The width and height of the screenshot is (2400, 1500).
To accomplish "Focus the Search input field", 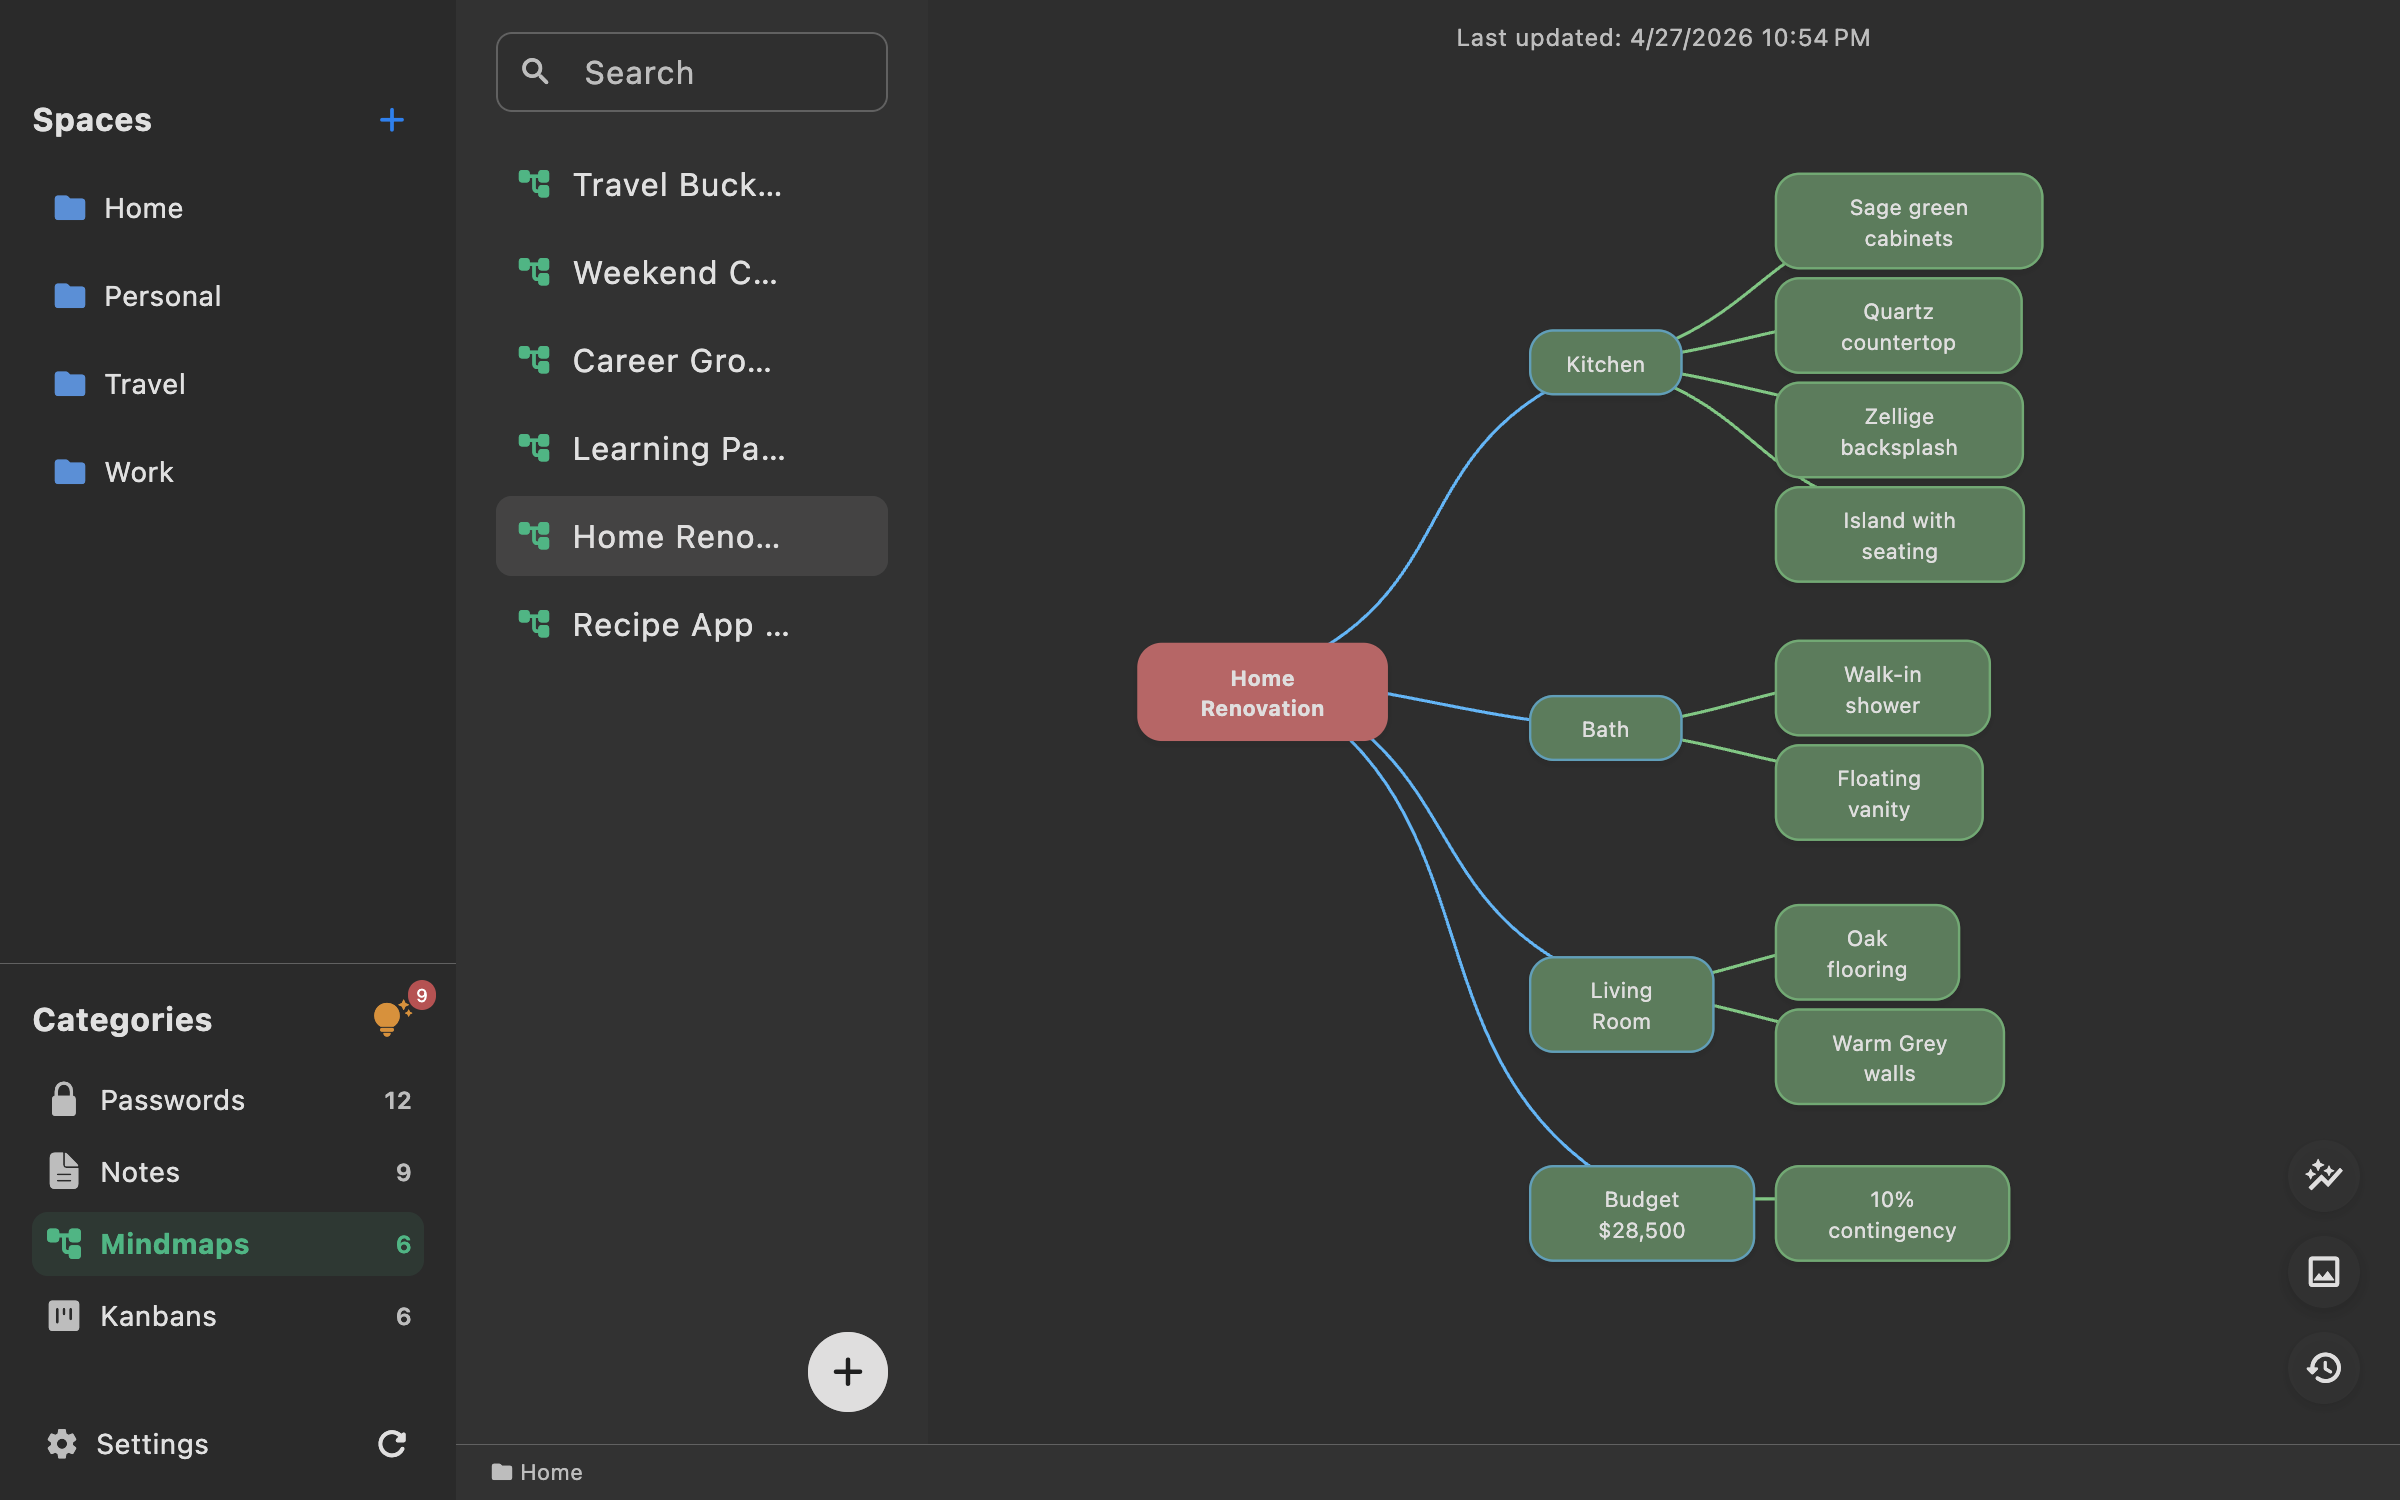I will 691,72.
